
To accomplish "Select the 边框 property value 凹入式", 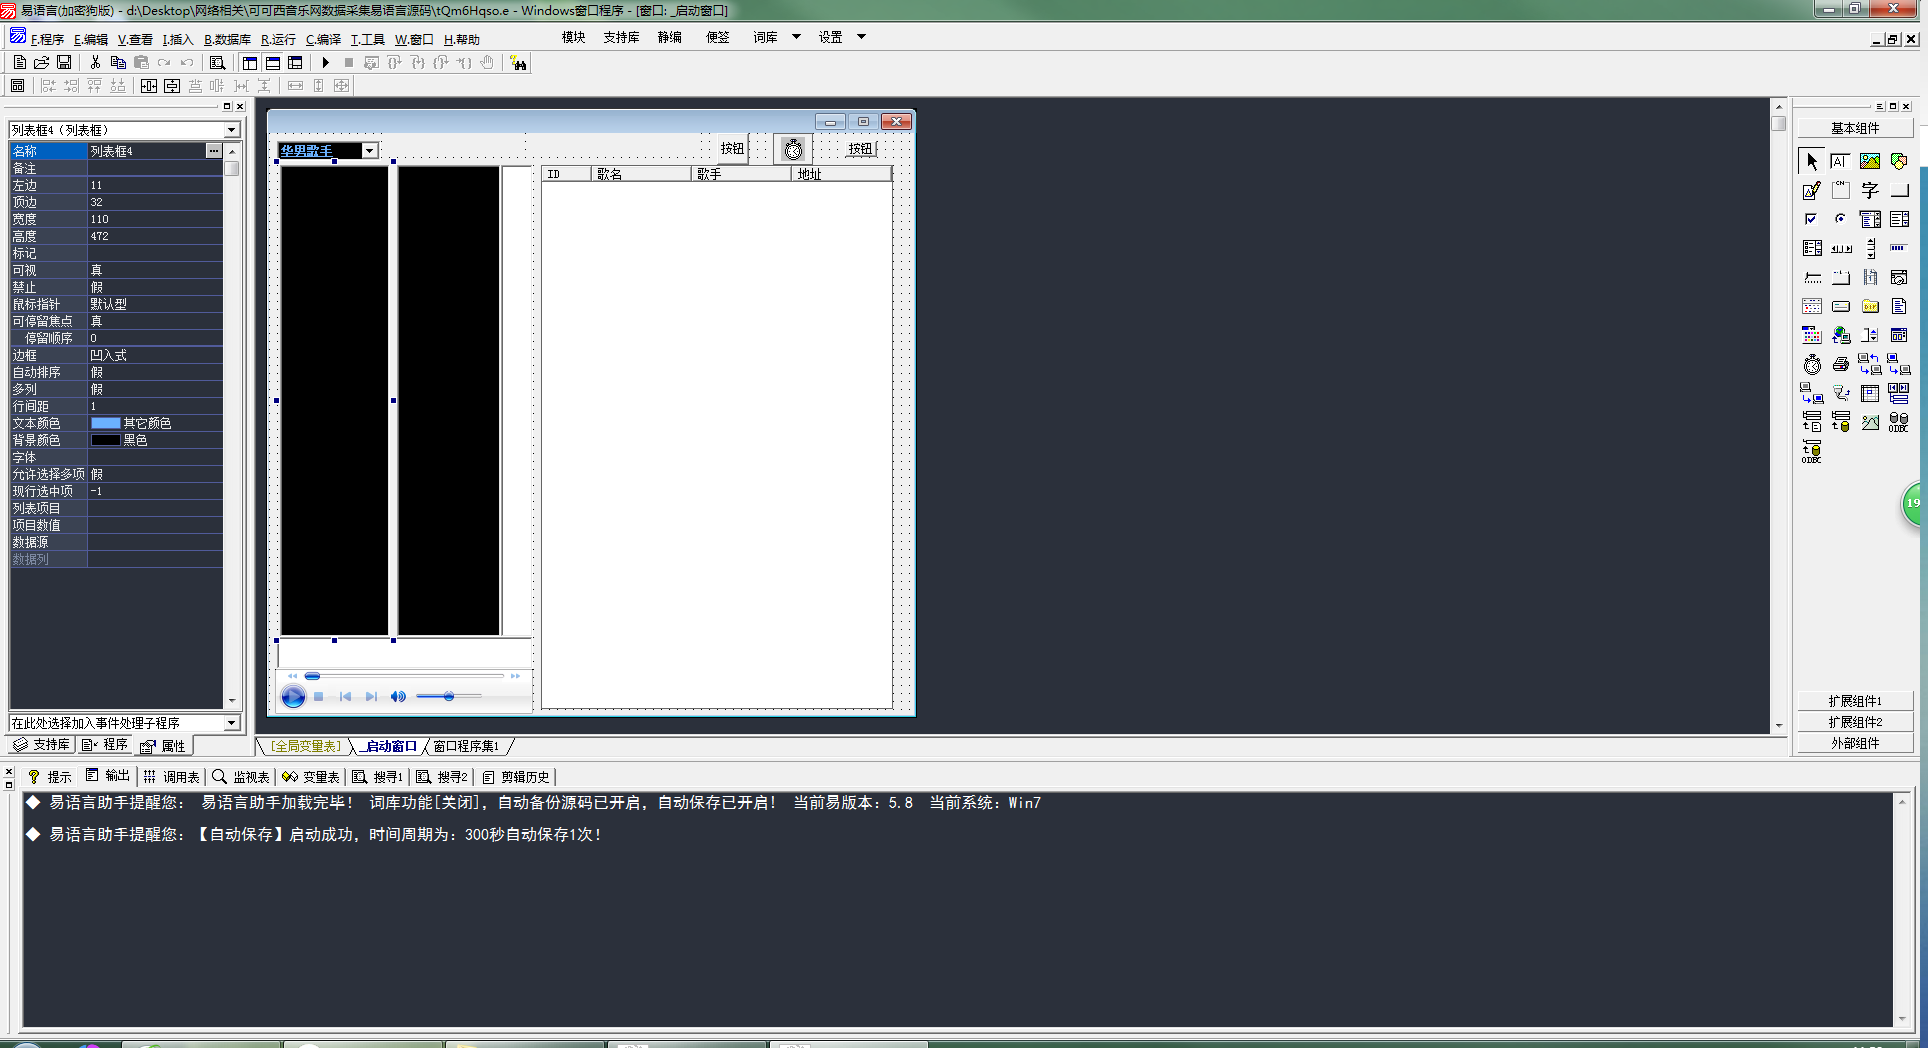I will pos(155,355).
